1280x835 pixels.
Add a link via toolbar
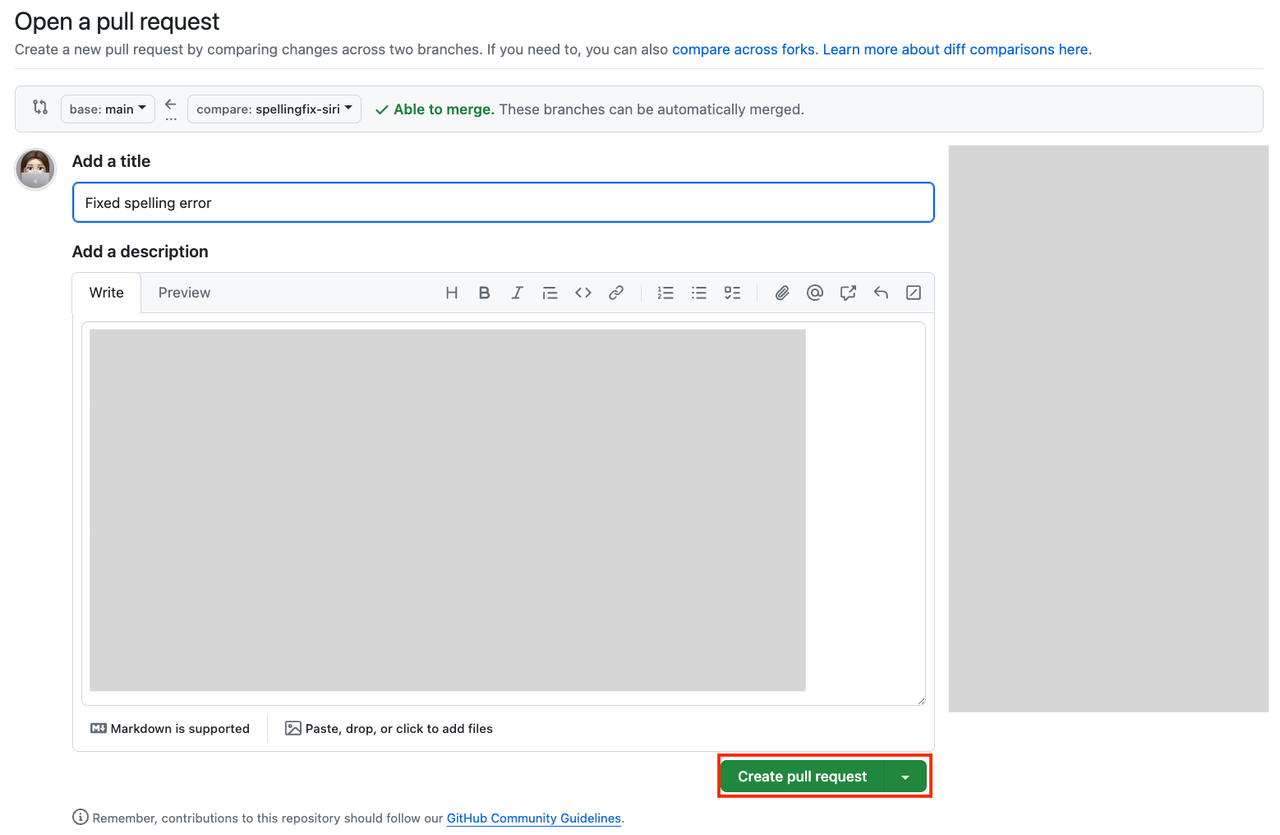coord(616,293)
